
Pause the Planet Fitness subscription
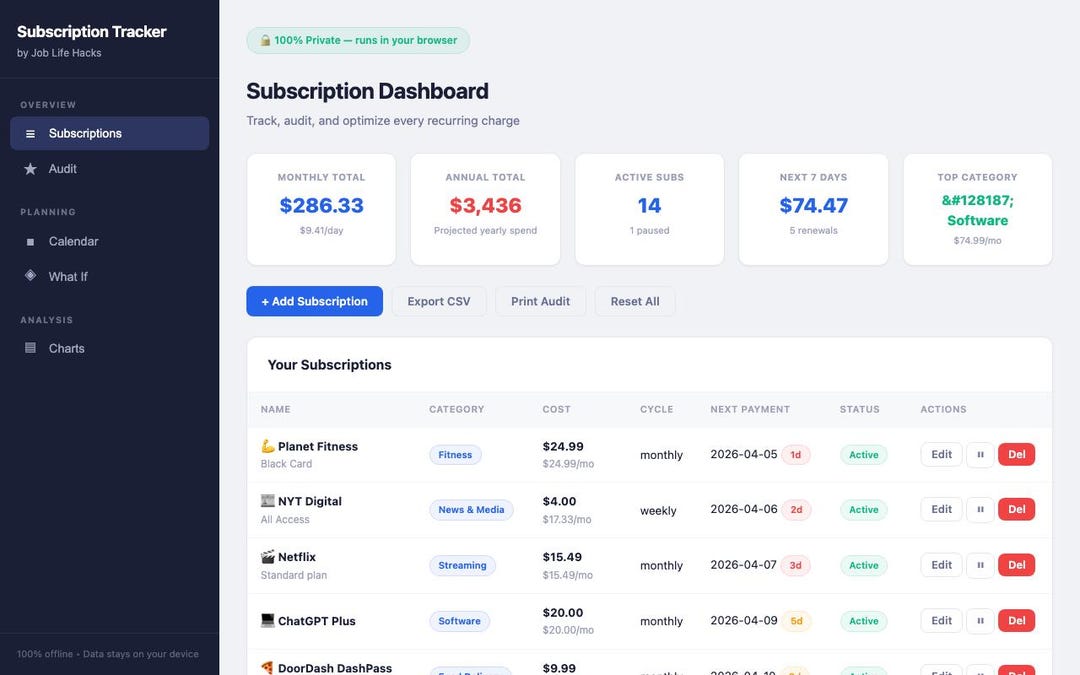click(980, 455)
